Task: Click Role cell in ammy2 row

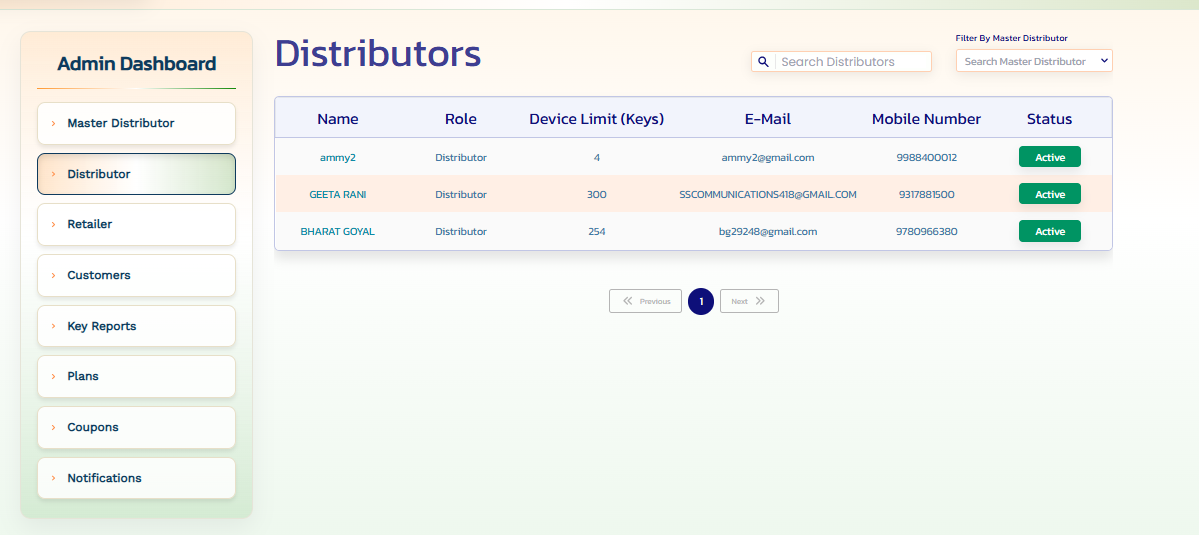Action: coord(460,157)
